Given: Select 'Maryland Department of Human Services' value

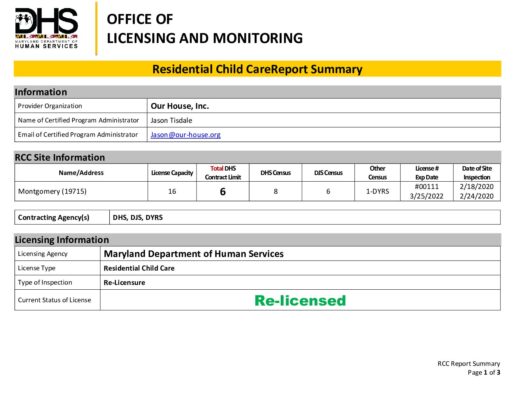Looking at the screenshot, I should pyautogui.click(x=194, y=254).
